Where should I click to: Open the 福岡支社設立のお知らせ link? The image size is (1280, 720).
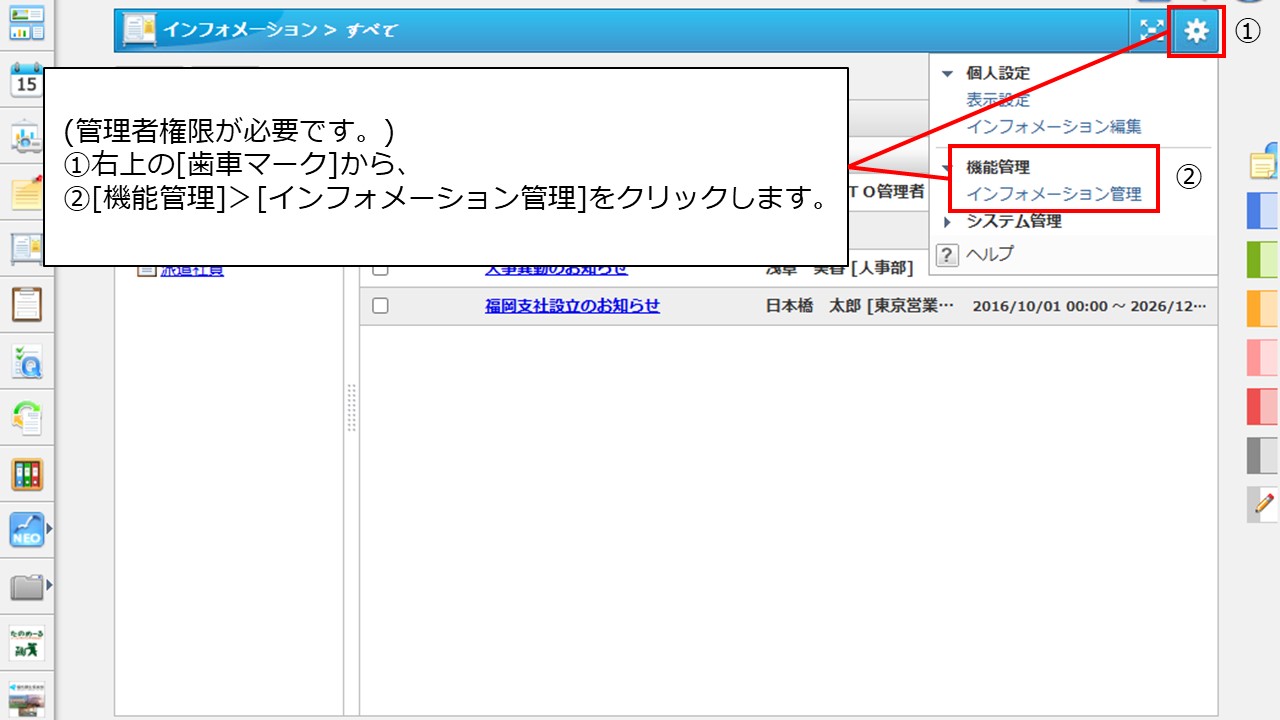[572, 306]
